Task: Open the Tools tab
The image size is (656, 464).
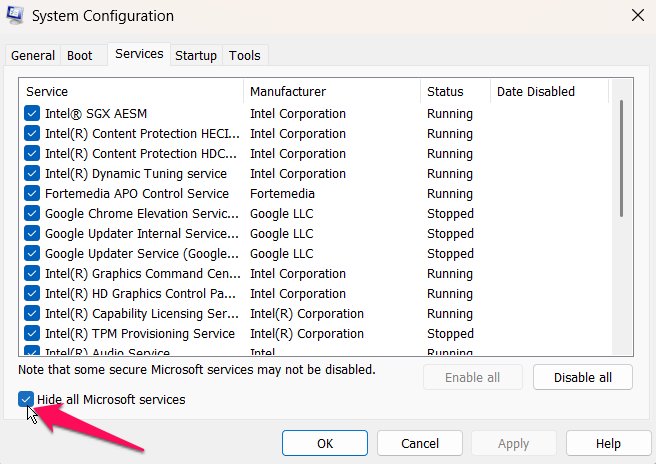Action: [x=244, y=56]
